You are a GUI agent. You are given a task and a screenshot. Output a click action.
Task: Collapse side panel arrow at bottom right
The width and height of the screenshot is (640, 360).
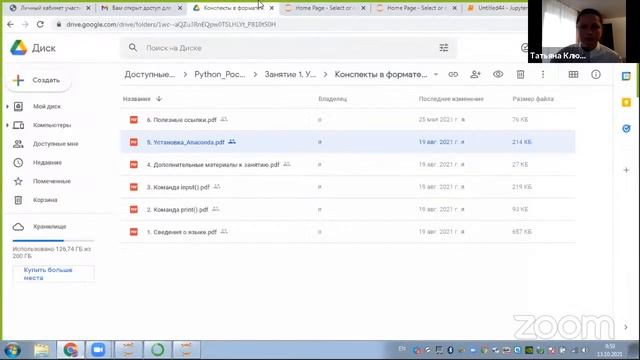(x=626, y=327)
